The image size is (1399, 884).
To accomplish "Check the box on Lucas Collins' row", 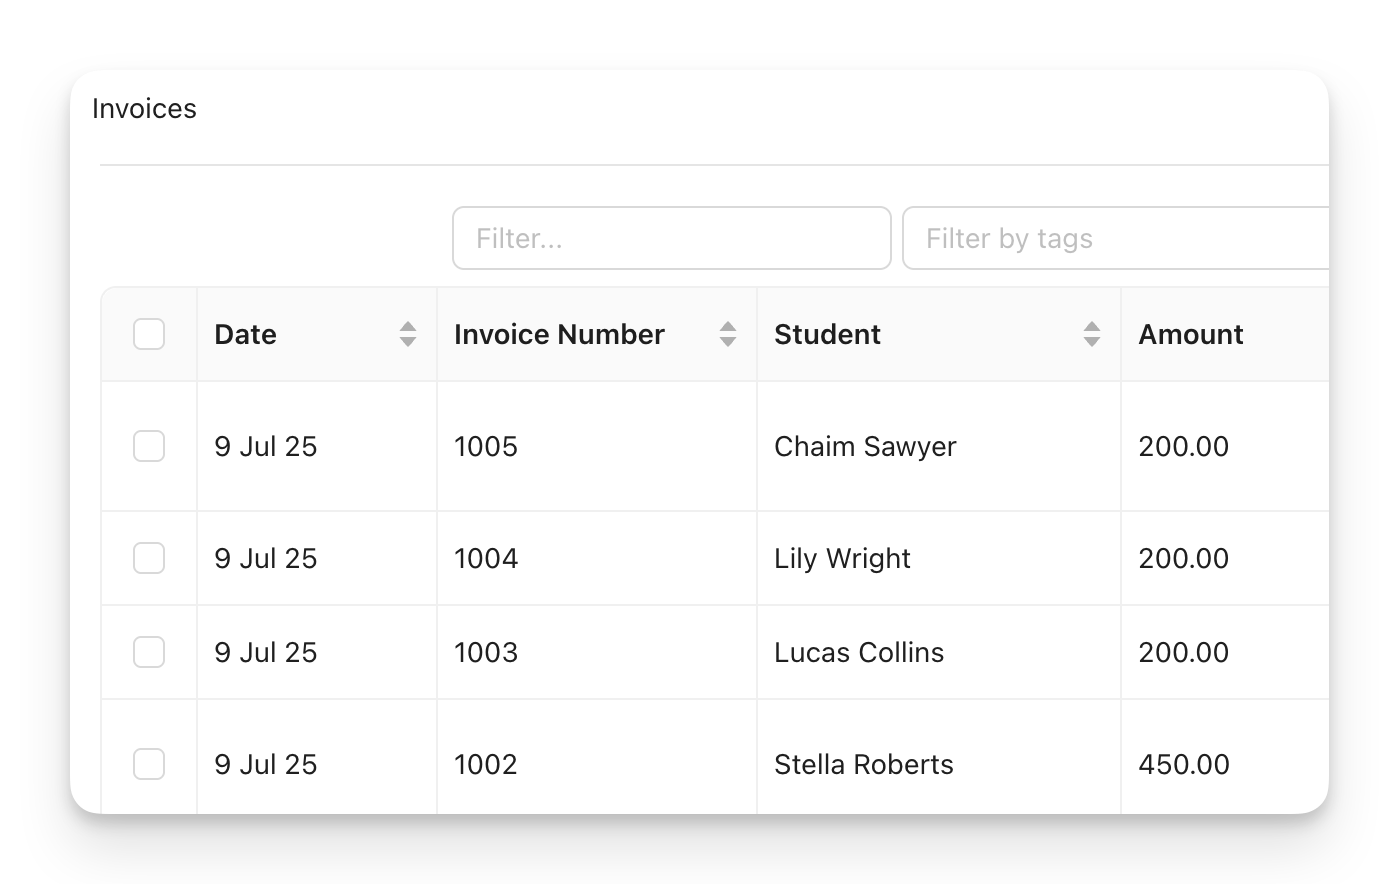I will click(x=148, y=652).
